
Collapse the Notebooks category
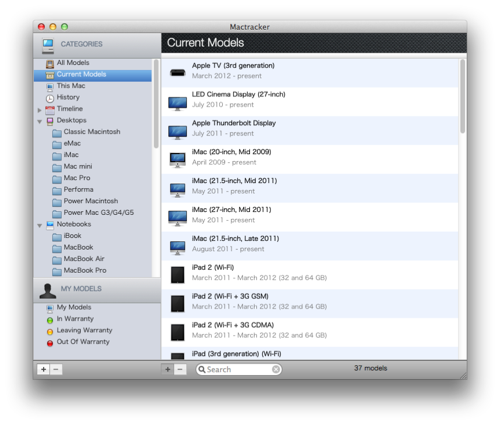click(x=40, y=226)
